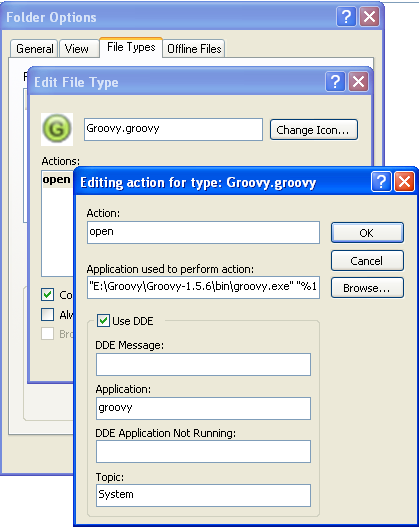Image resolution: width=419 pixels, height=529 pixels.
Task: Click help icon in Edit File Type dialog
Action: 335,82
